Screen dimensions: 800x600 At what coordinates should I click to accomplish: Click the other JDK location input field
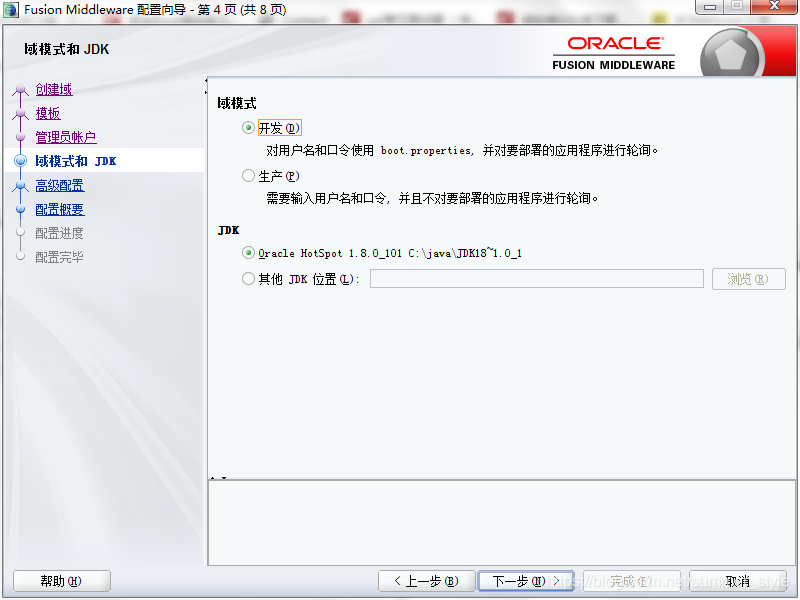[537, 279]
